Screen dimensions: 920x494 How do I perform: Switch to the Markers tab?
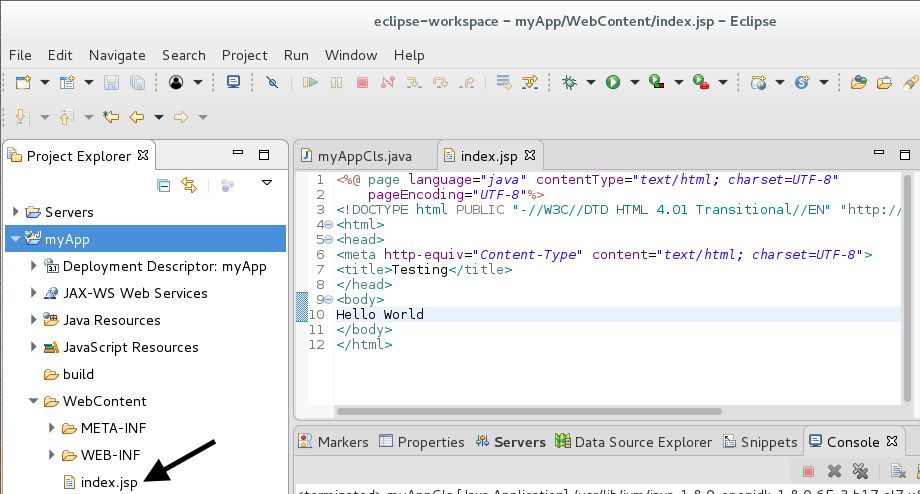click(x=333, y=442)
